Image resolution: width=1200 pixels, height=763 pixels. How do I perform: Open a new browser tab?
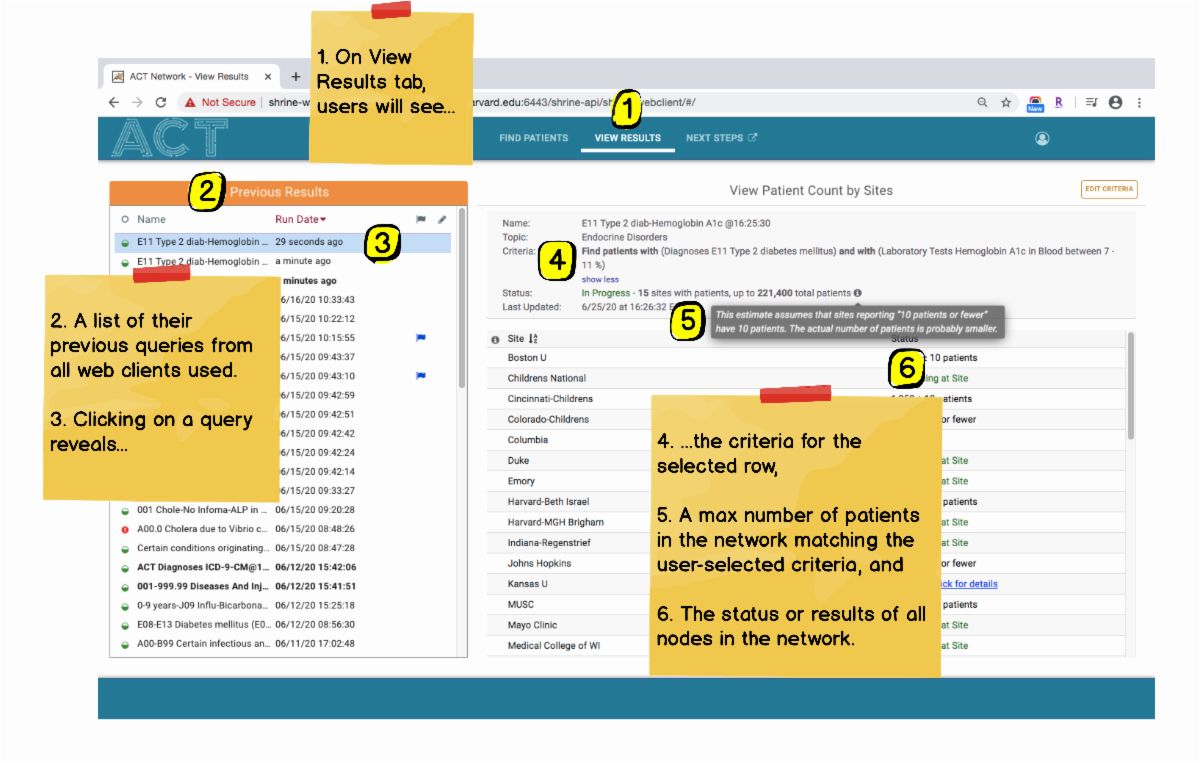(x=296, y=76)
